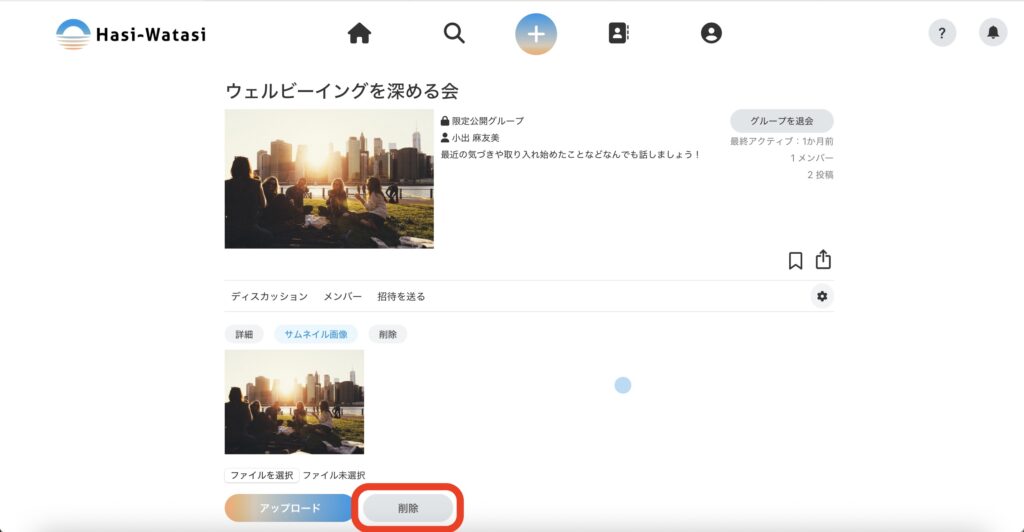This screenshot has width=1024, height=532.
Task: Open the メンバー tab
Action: click(x=342, y=297)
